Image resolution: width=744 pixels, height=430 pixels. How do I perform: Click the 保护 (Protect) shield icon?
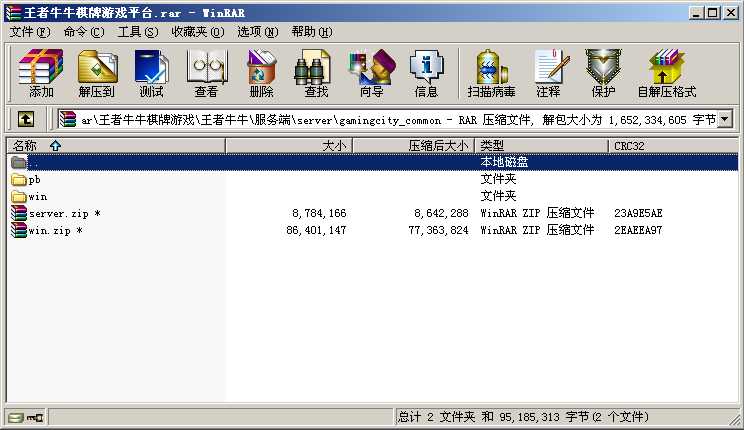603,73
